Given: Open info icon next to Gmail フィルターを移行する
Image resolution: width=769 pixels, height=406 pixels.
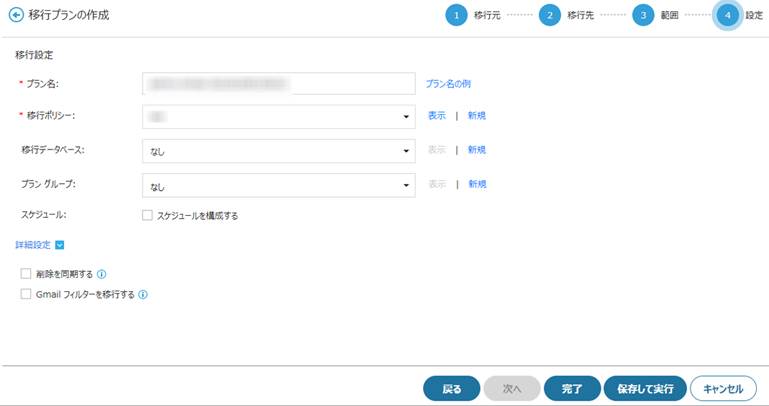Looking at the screenshot, I should click(143, 295).
